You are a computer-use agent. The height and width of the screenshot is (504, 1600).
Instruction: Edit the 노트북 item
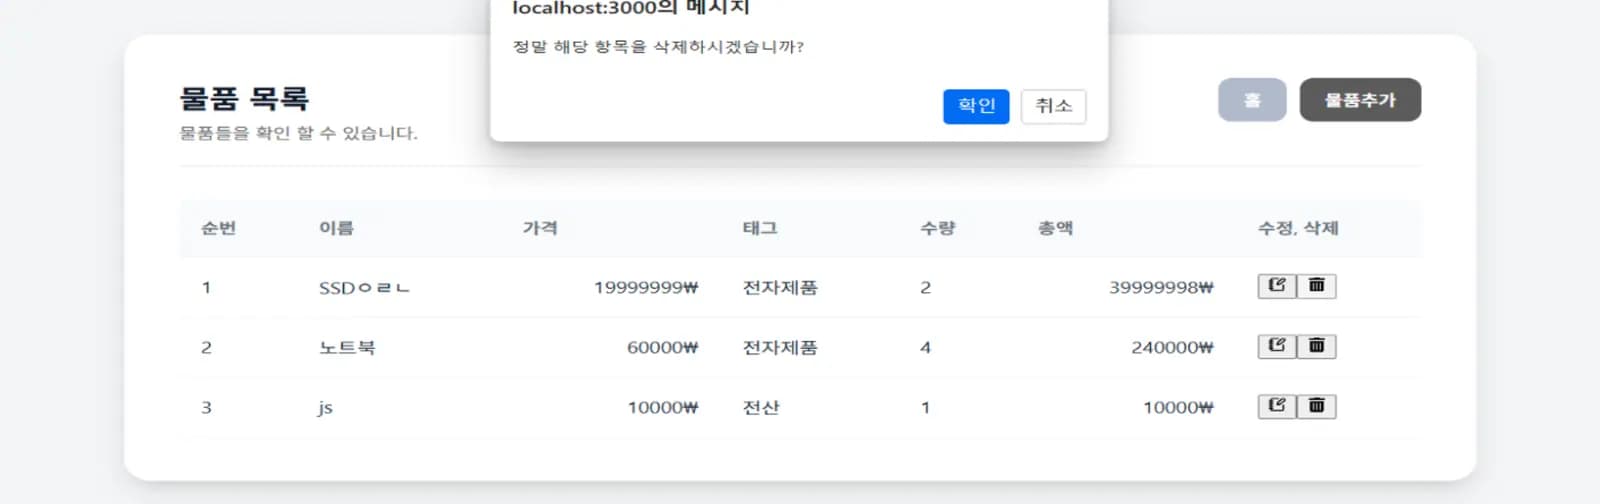pyautogui.click(x=1277, y=346)
